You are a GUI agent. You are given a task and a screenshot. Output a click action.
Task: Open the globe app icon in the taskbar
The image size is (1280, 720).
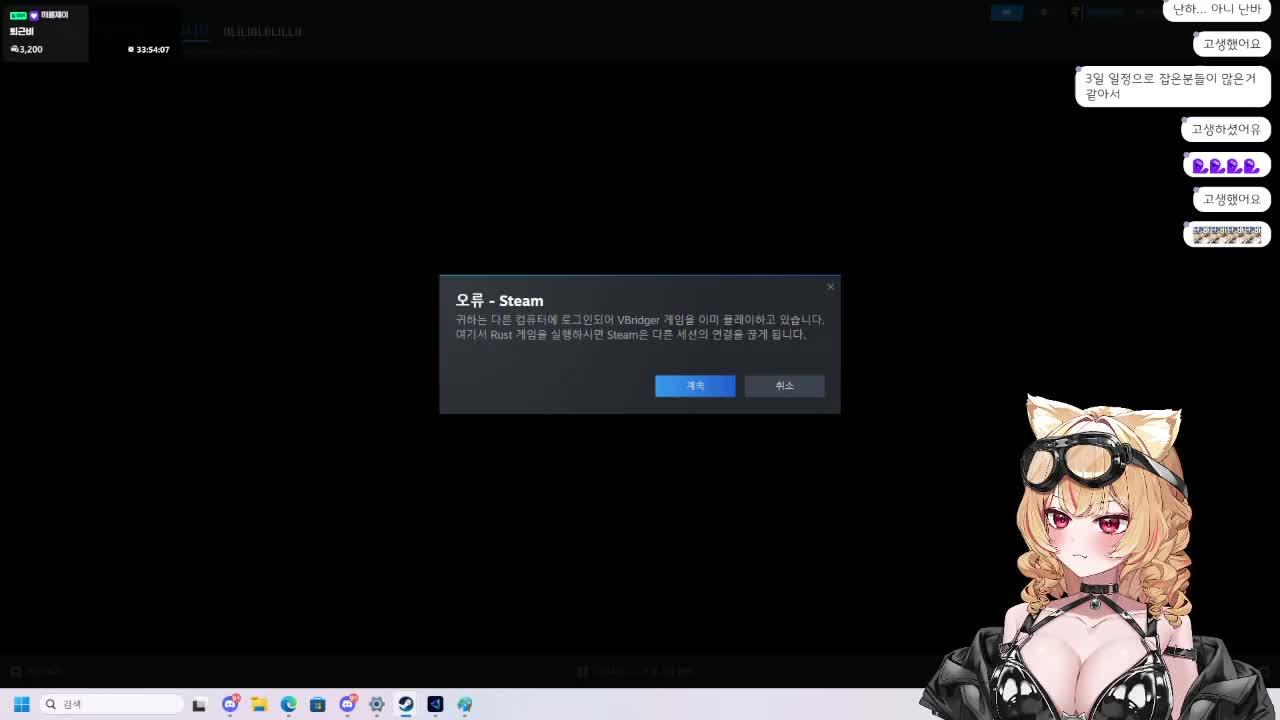tap(464, 704)
